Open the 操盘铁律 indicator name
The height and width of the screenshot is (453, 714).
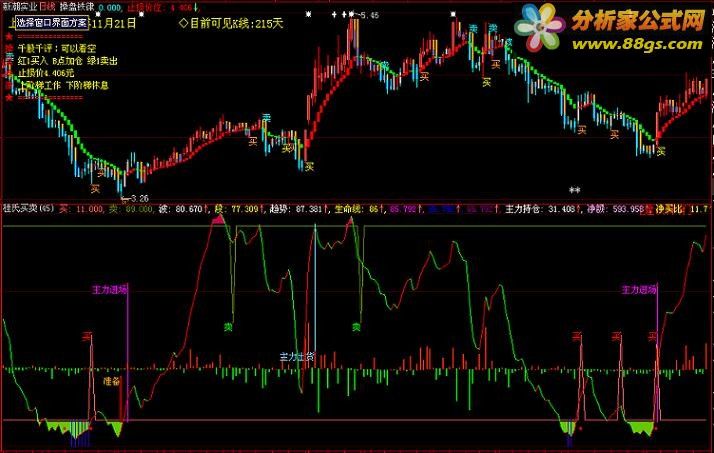[77, 7]
